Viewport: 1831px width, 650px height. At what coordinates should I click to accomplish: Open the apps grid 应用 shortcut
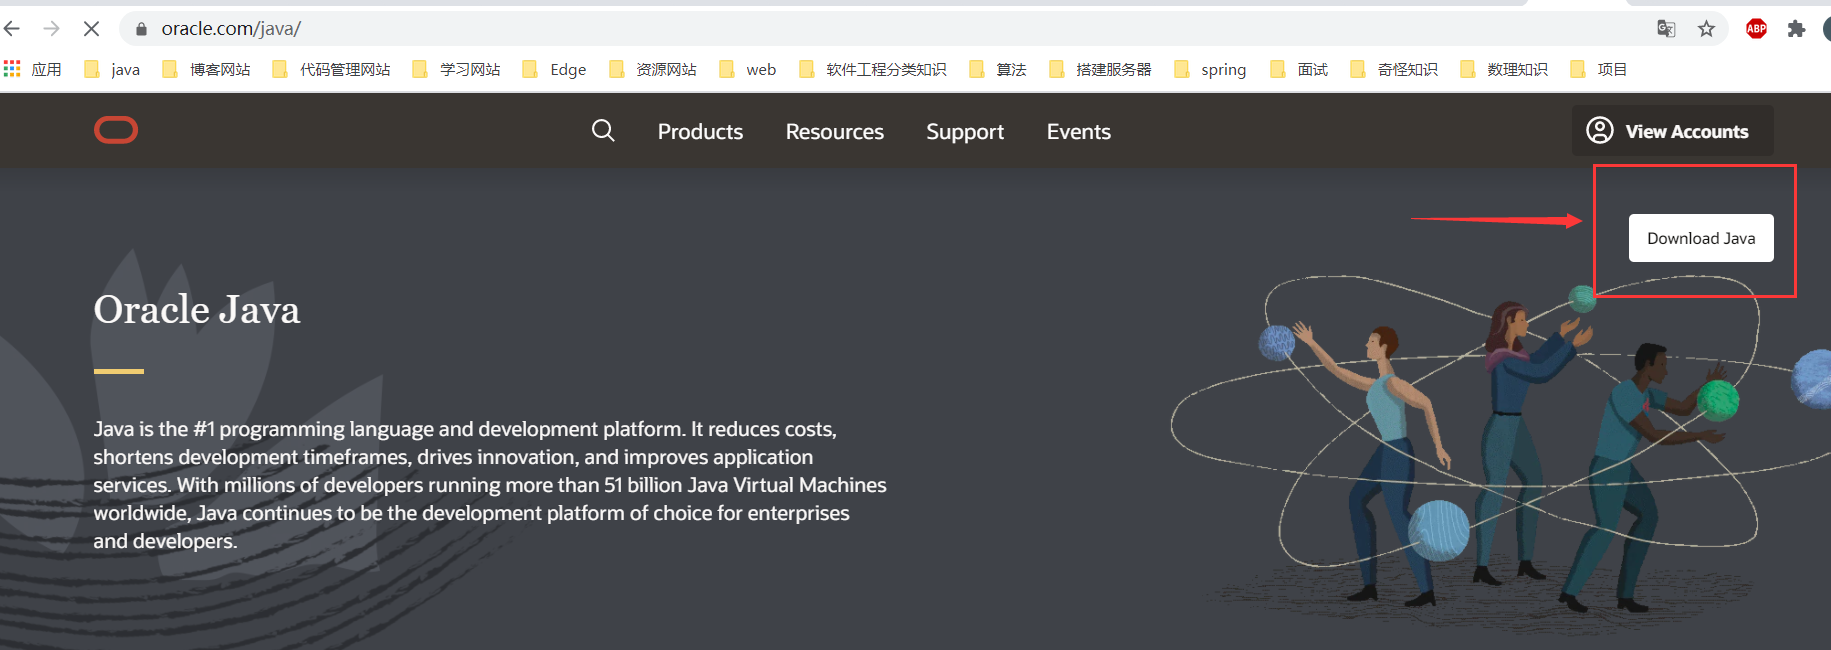pos(33,69)
